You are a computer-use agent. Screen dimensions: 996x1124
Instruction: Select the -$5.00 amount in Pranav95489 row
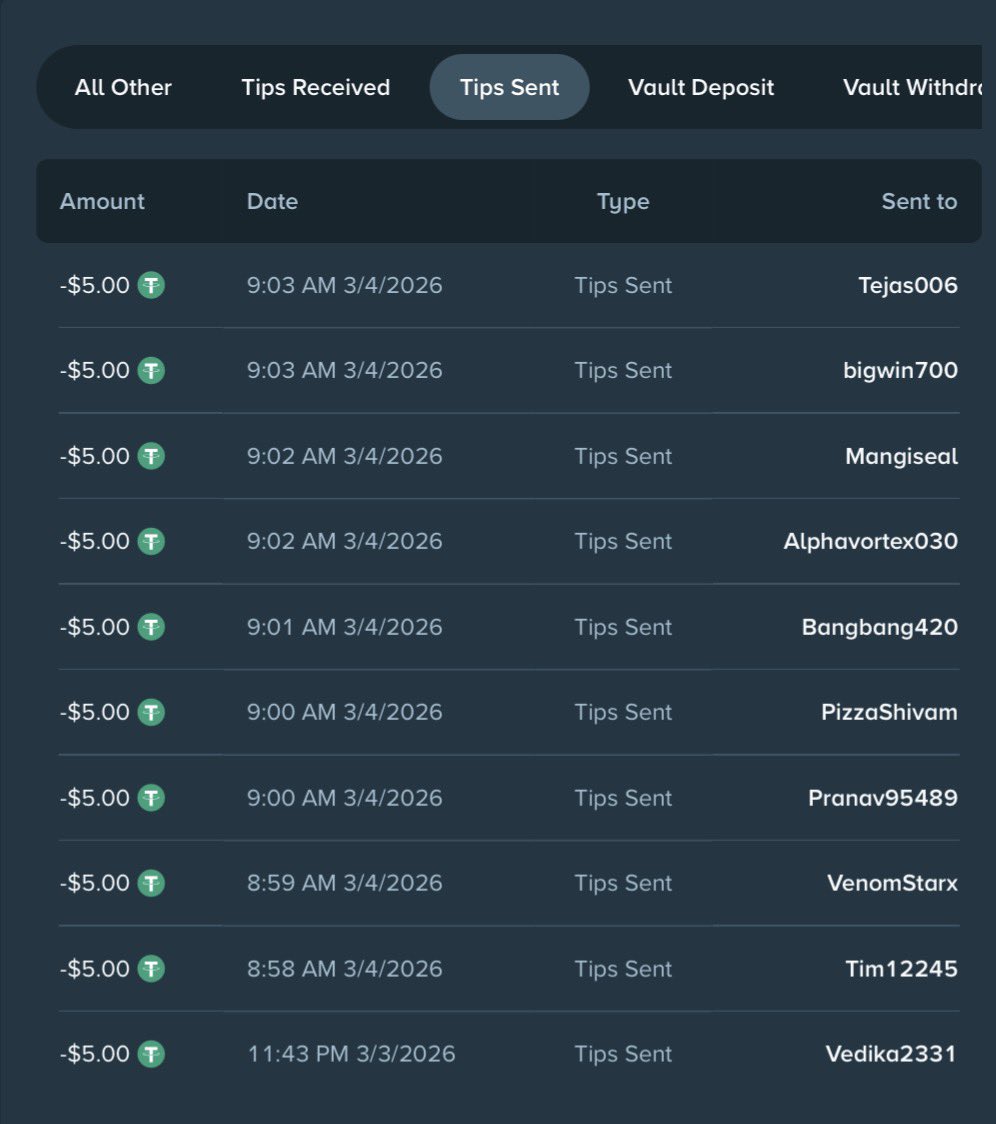[x=95, y=798]
